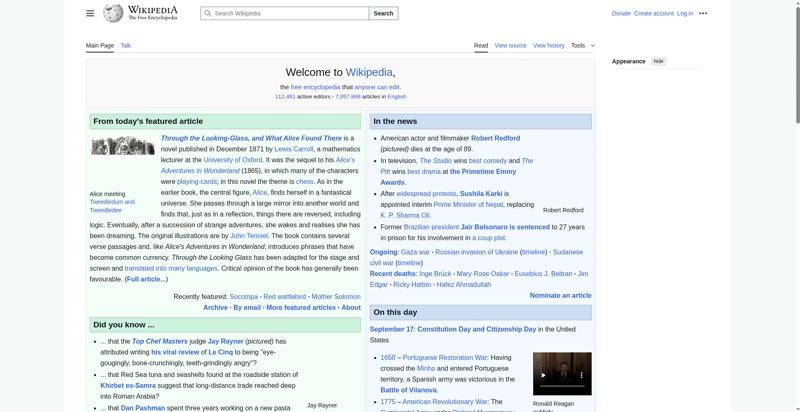This screenshot has width=800, height=412.
Task: Click the page vertical scrollbar
Action: coord(797,66)
